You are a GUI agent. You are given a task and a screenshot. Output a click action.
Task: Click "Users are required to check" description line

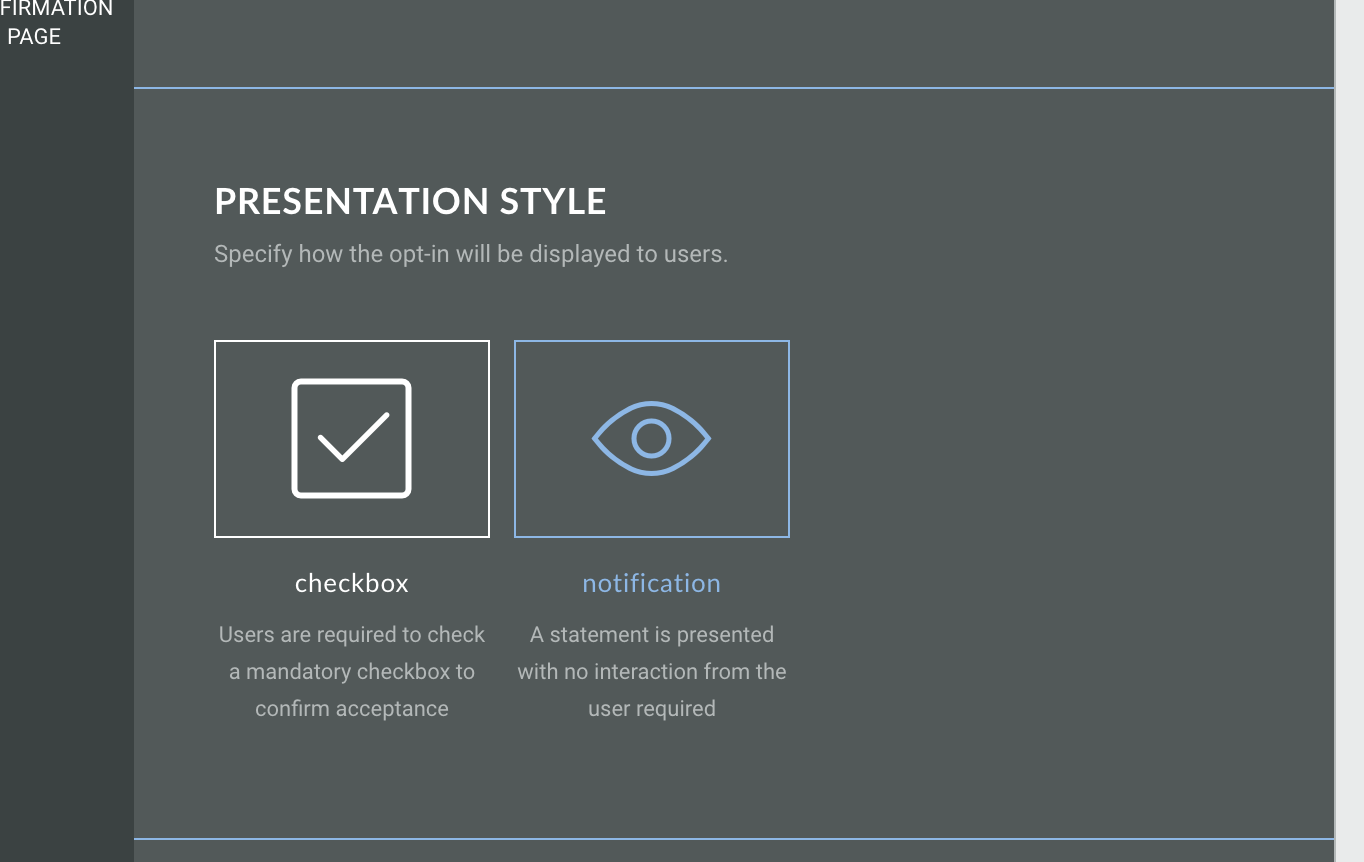click(351, 635)
